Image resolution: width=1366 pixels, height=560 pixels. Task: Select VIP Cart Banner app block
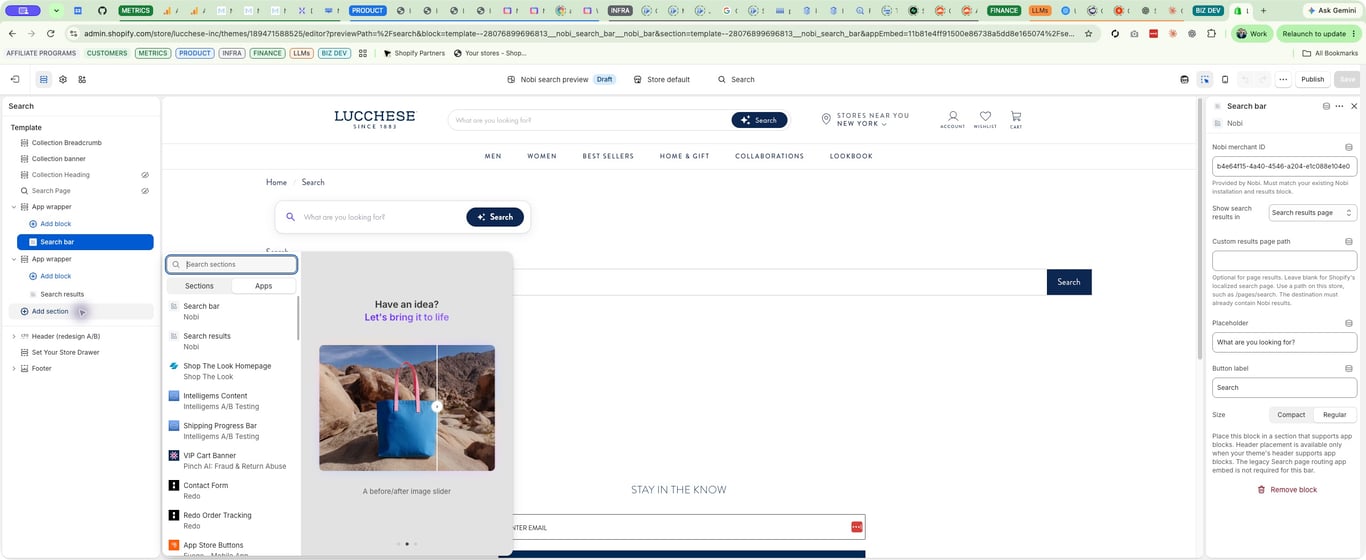click(232, 460)
